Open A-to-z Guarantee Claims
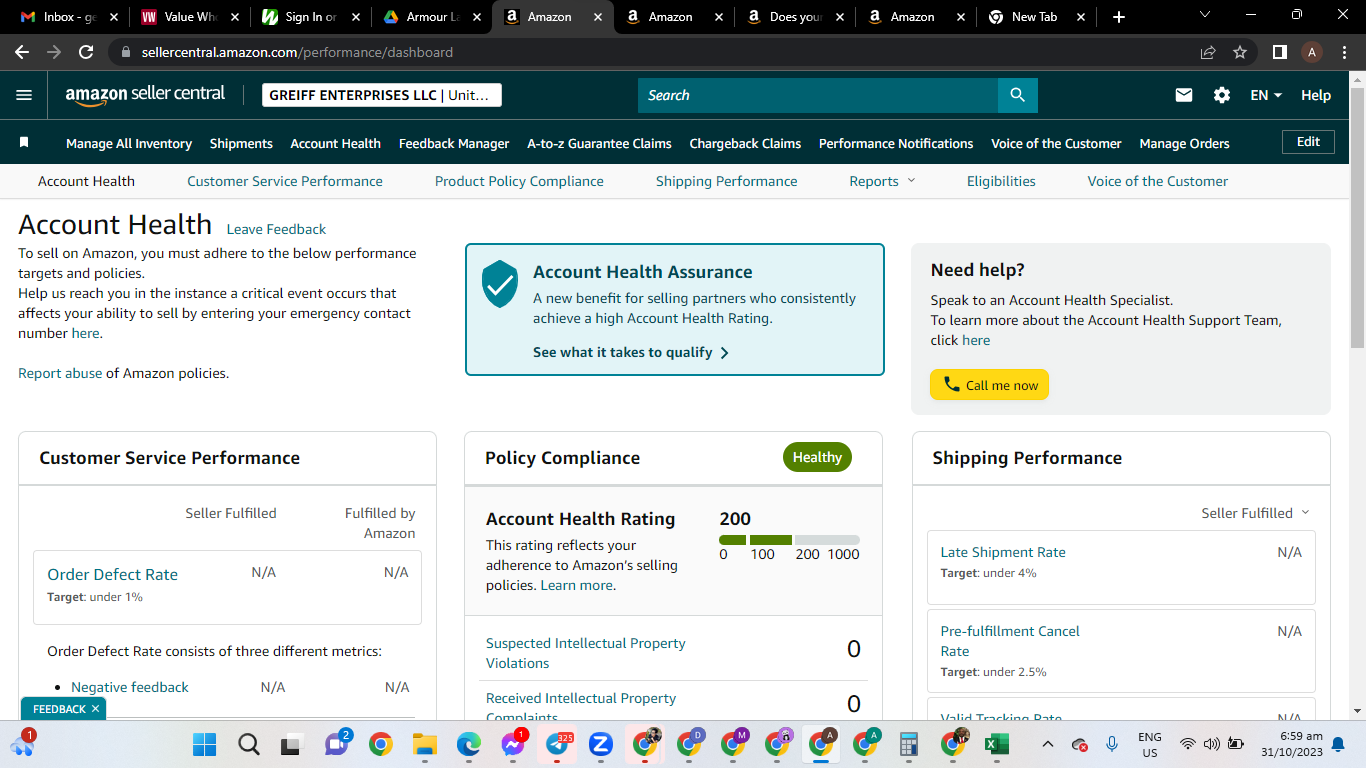The height and width of the screenshot is (768, 1366). 599,143
